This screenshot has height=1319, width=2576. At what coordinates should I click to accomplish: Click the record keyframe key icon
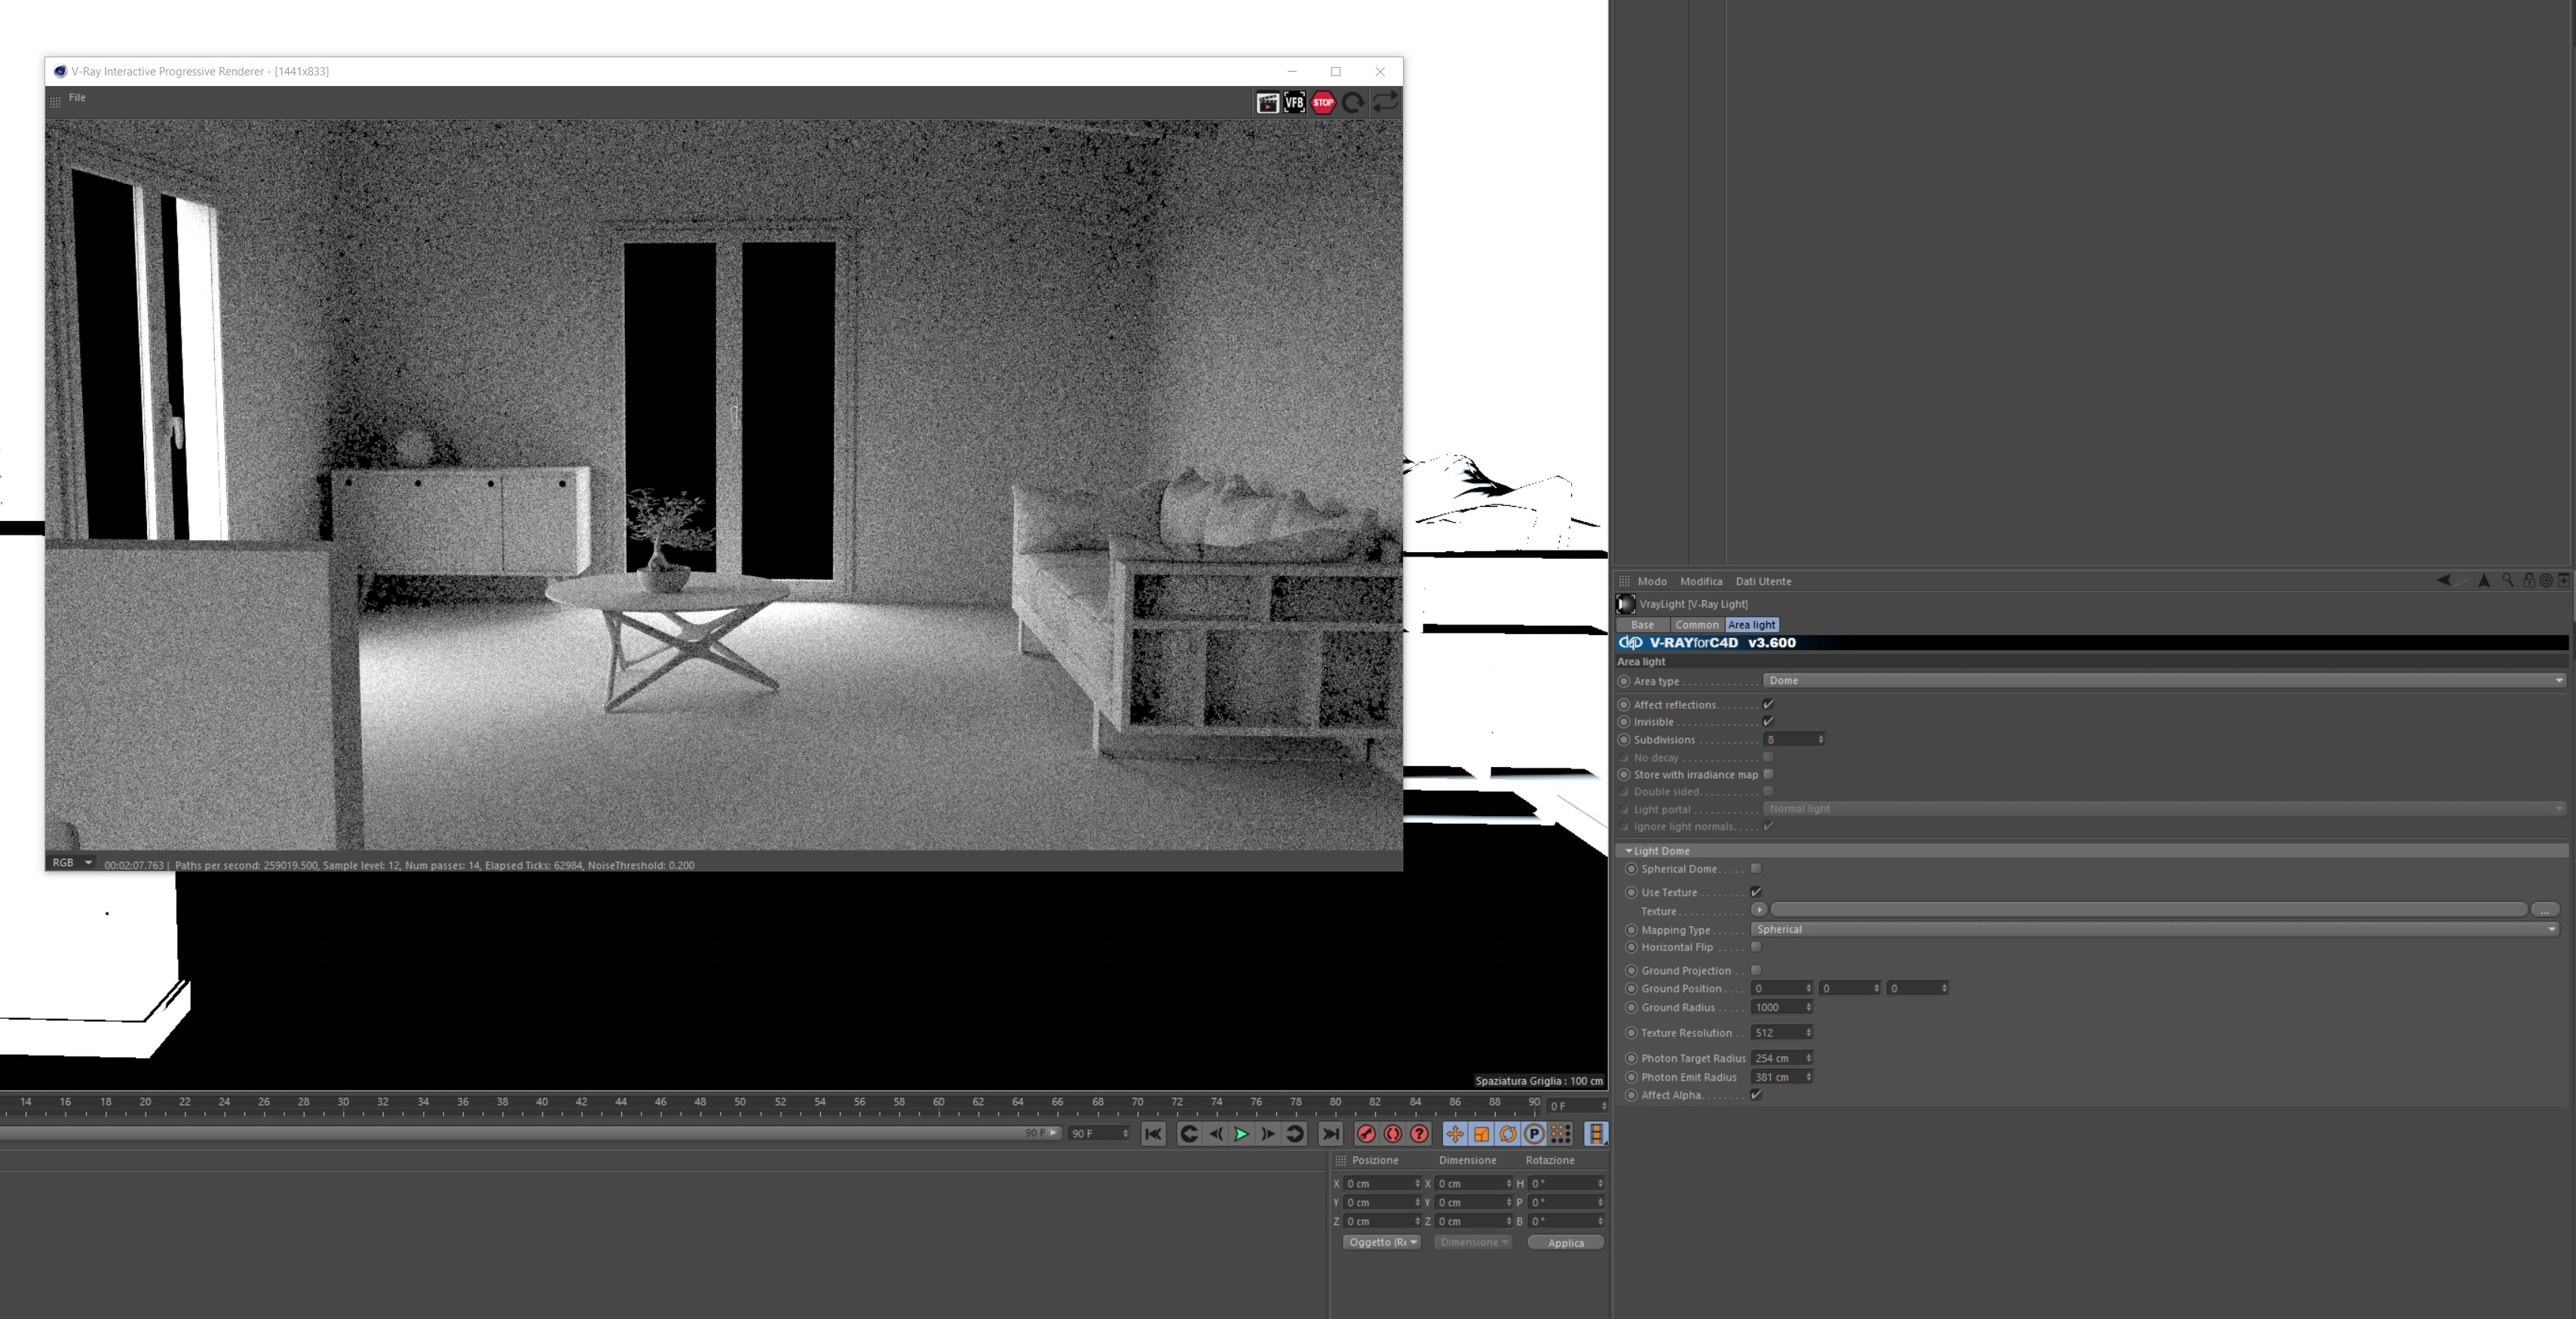1366,1134
